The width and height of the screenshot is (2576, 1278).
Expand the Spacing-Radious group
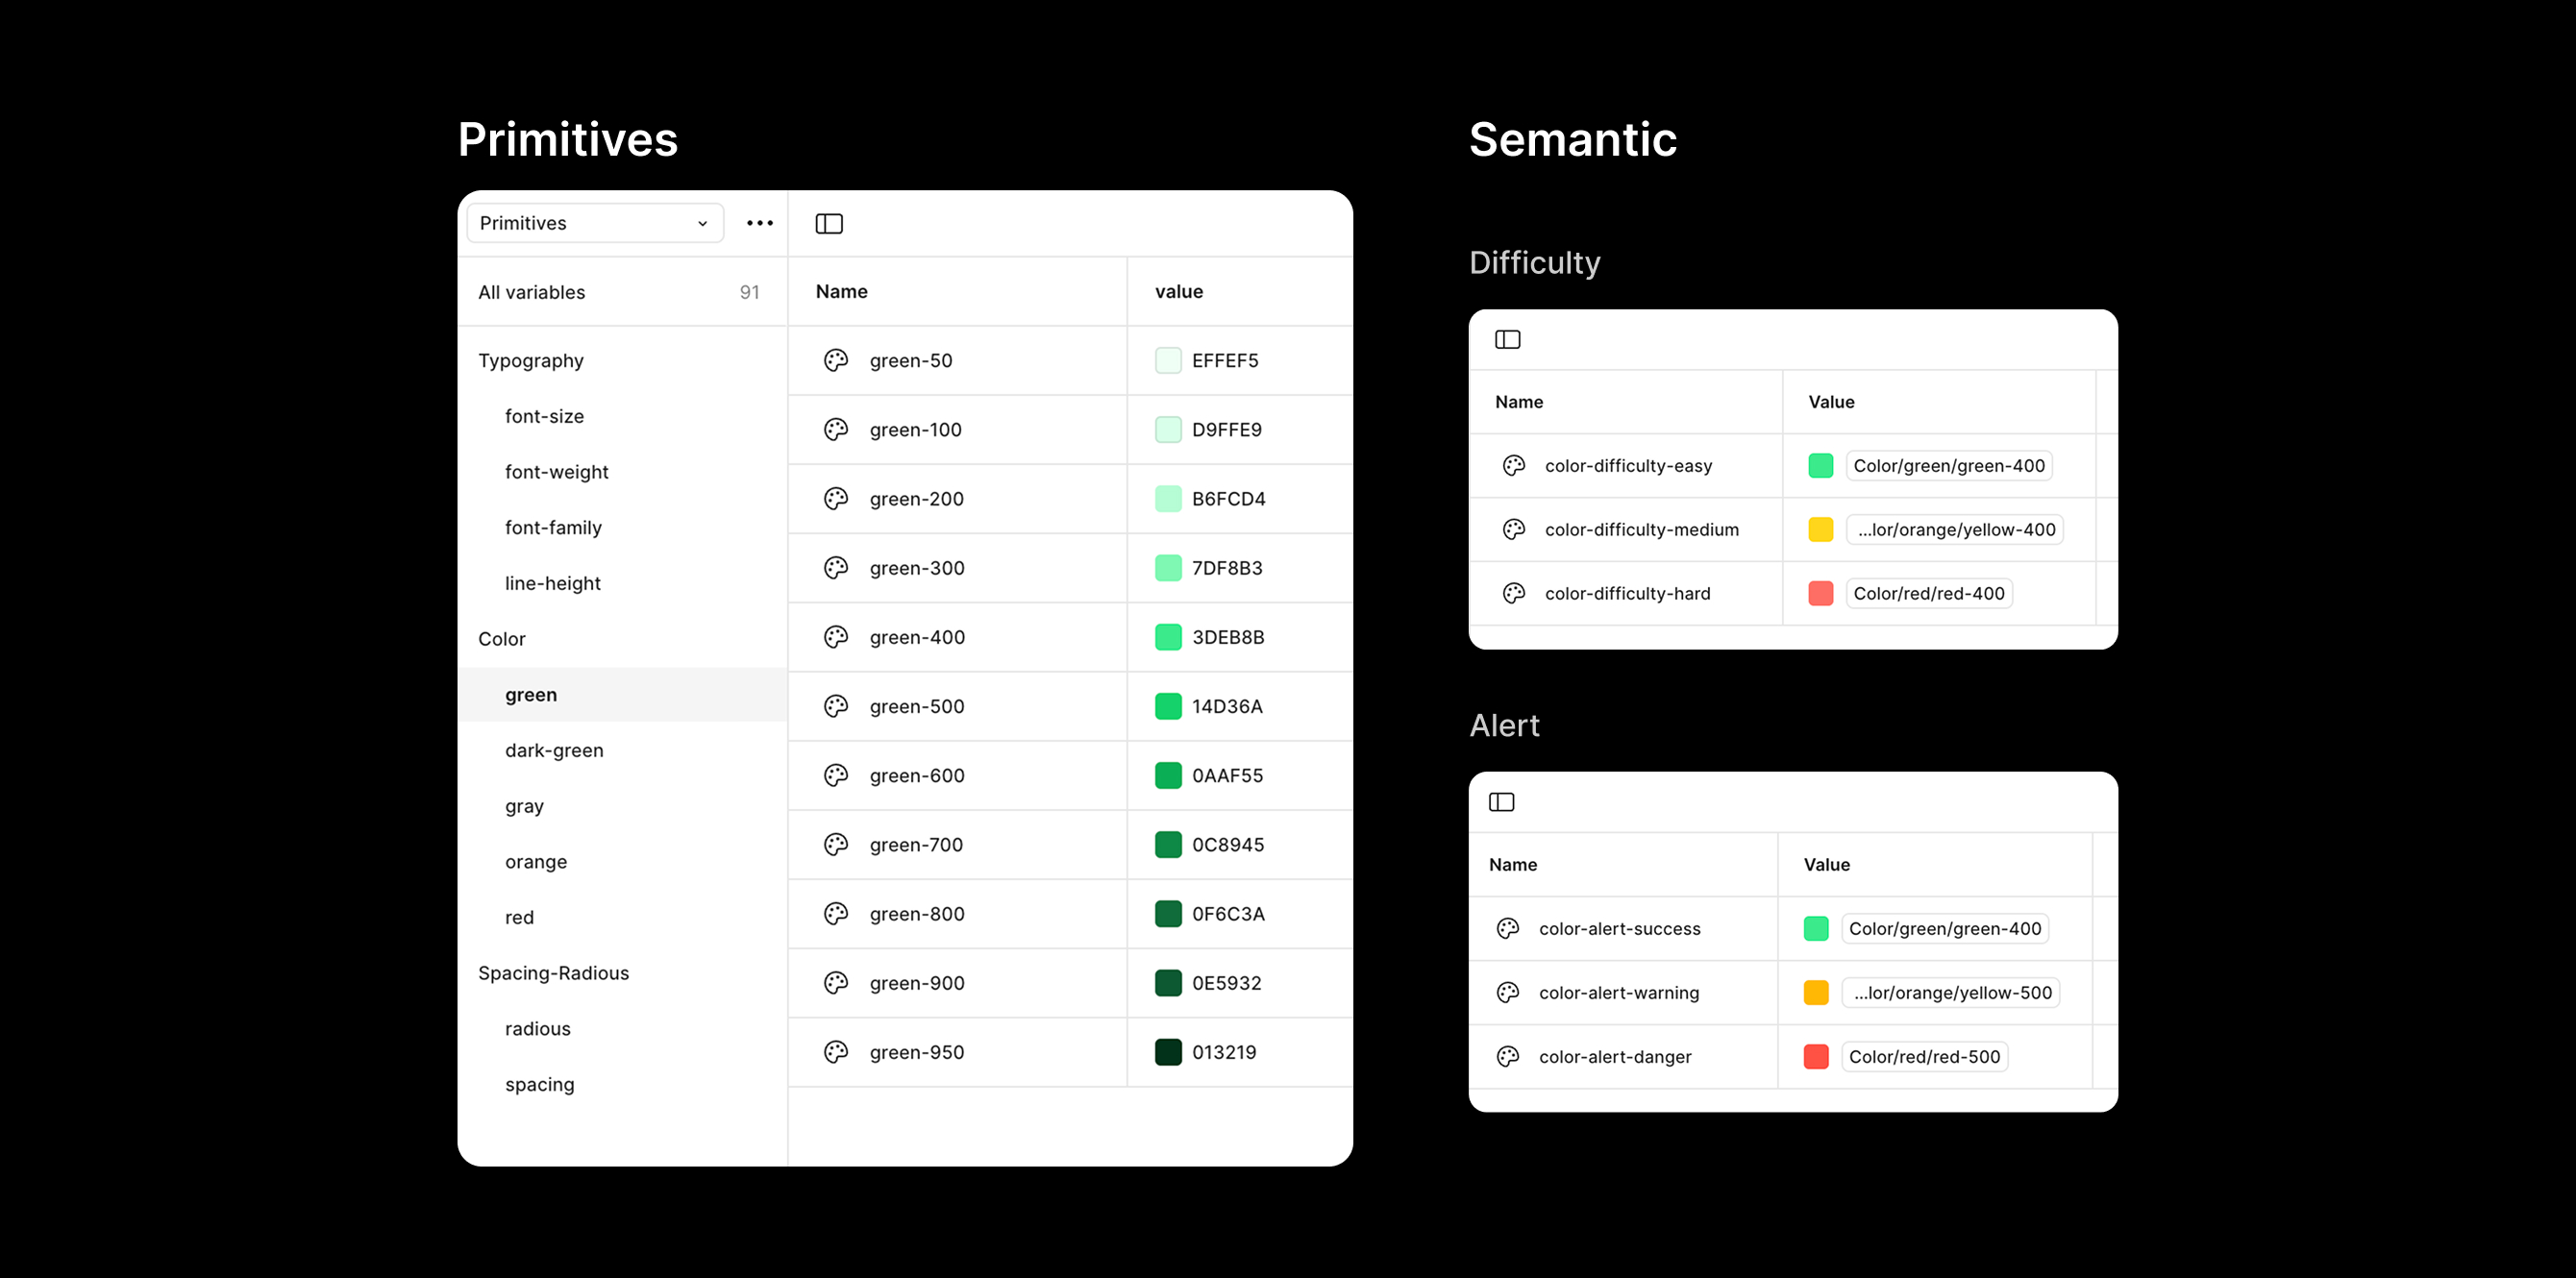point(553,973)
